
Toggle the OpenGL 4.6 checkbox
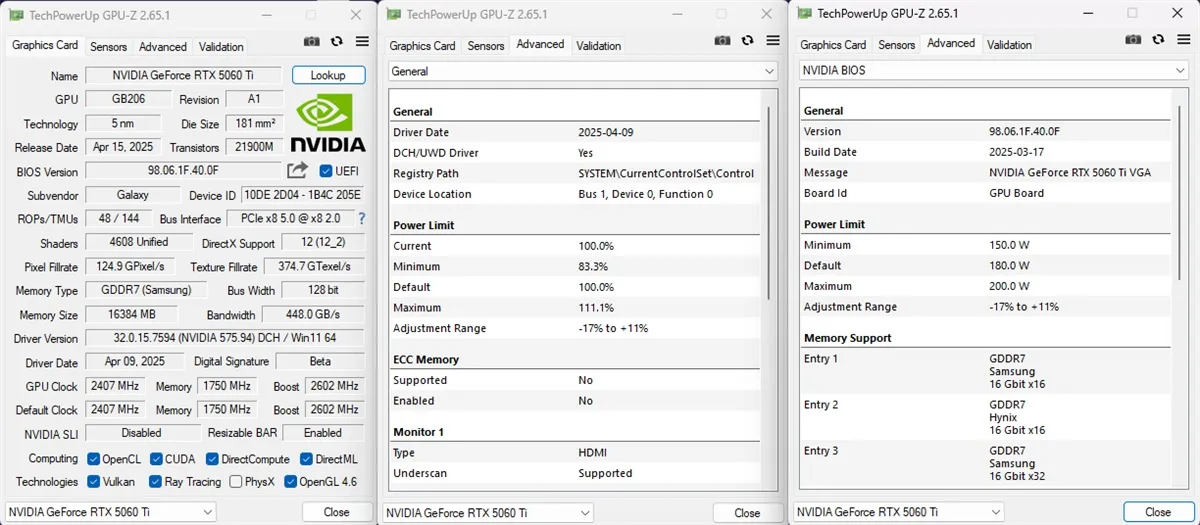[291, 482]
